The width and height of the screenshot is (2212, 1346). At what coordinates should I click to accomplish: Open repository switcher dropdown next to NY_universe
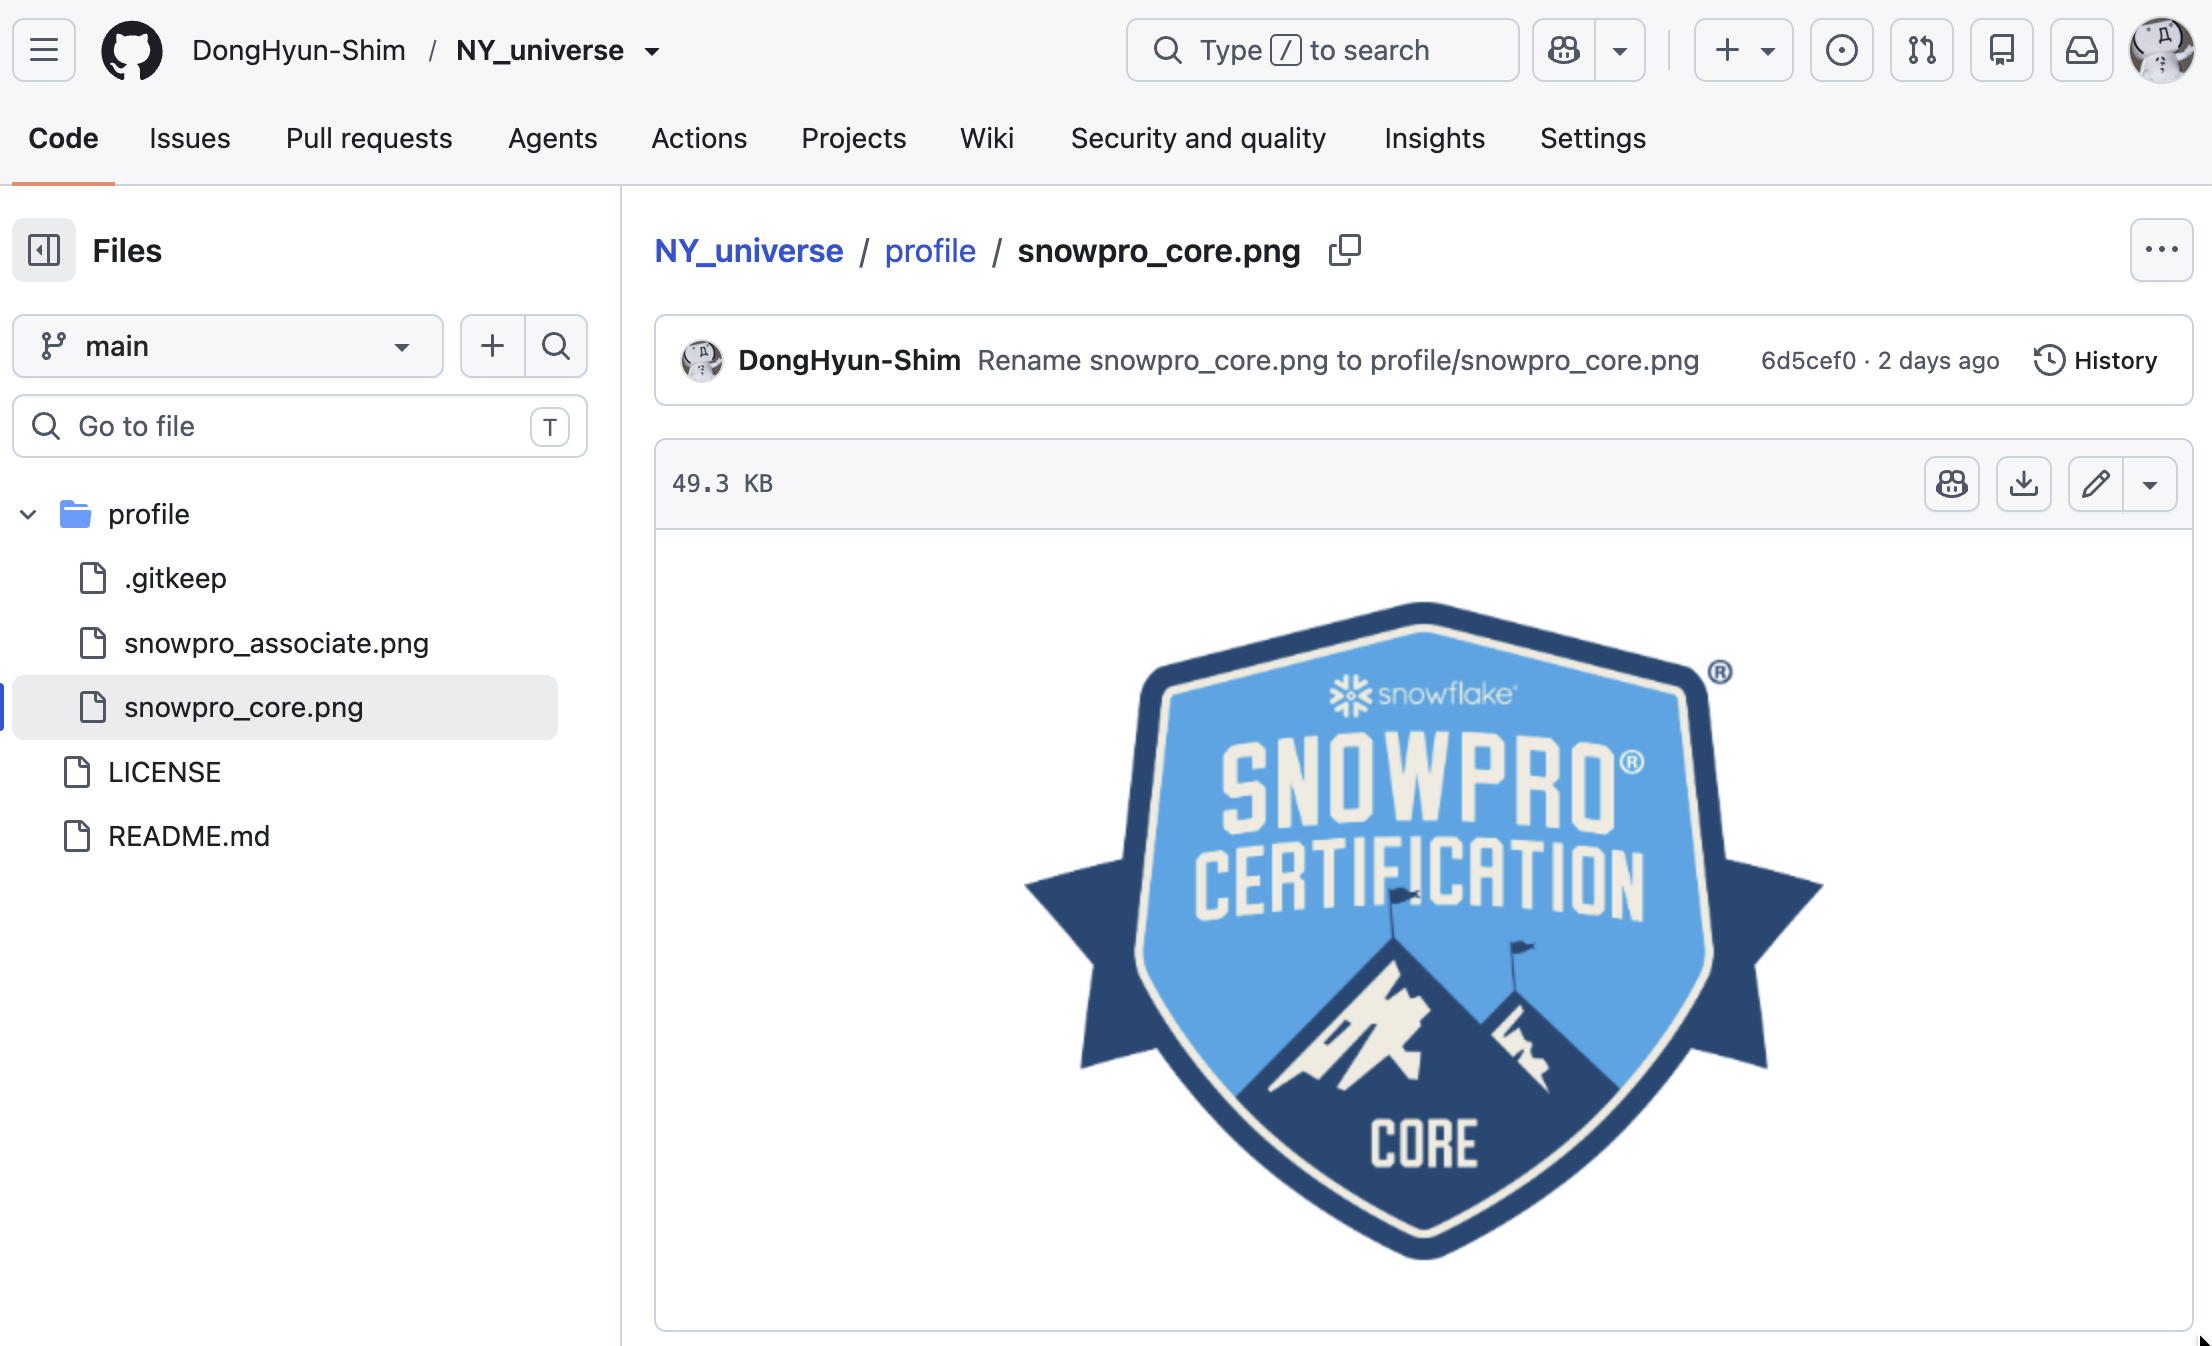click(x=653, y=51)
